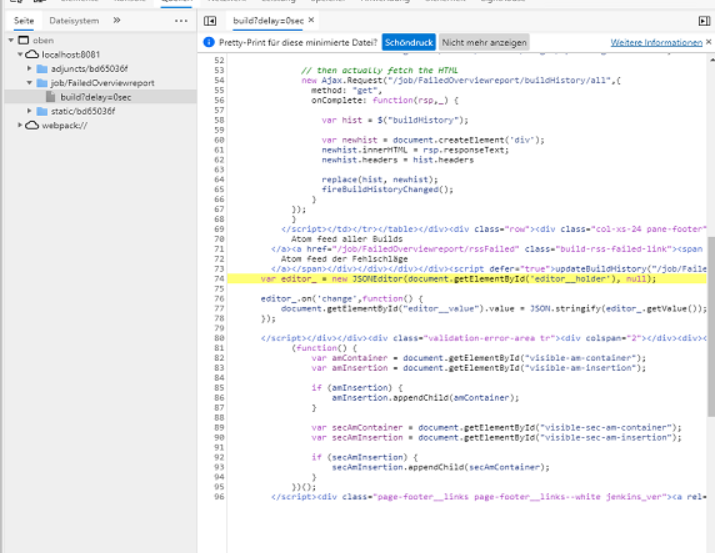
Task: Open the three-dot navigator options menu
Action: pos(181,21)
